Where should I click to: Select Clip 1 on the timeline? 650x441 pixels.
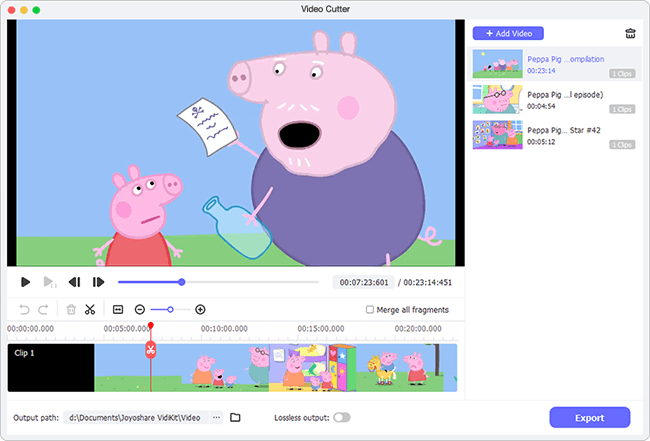click(232, 368)
